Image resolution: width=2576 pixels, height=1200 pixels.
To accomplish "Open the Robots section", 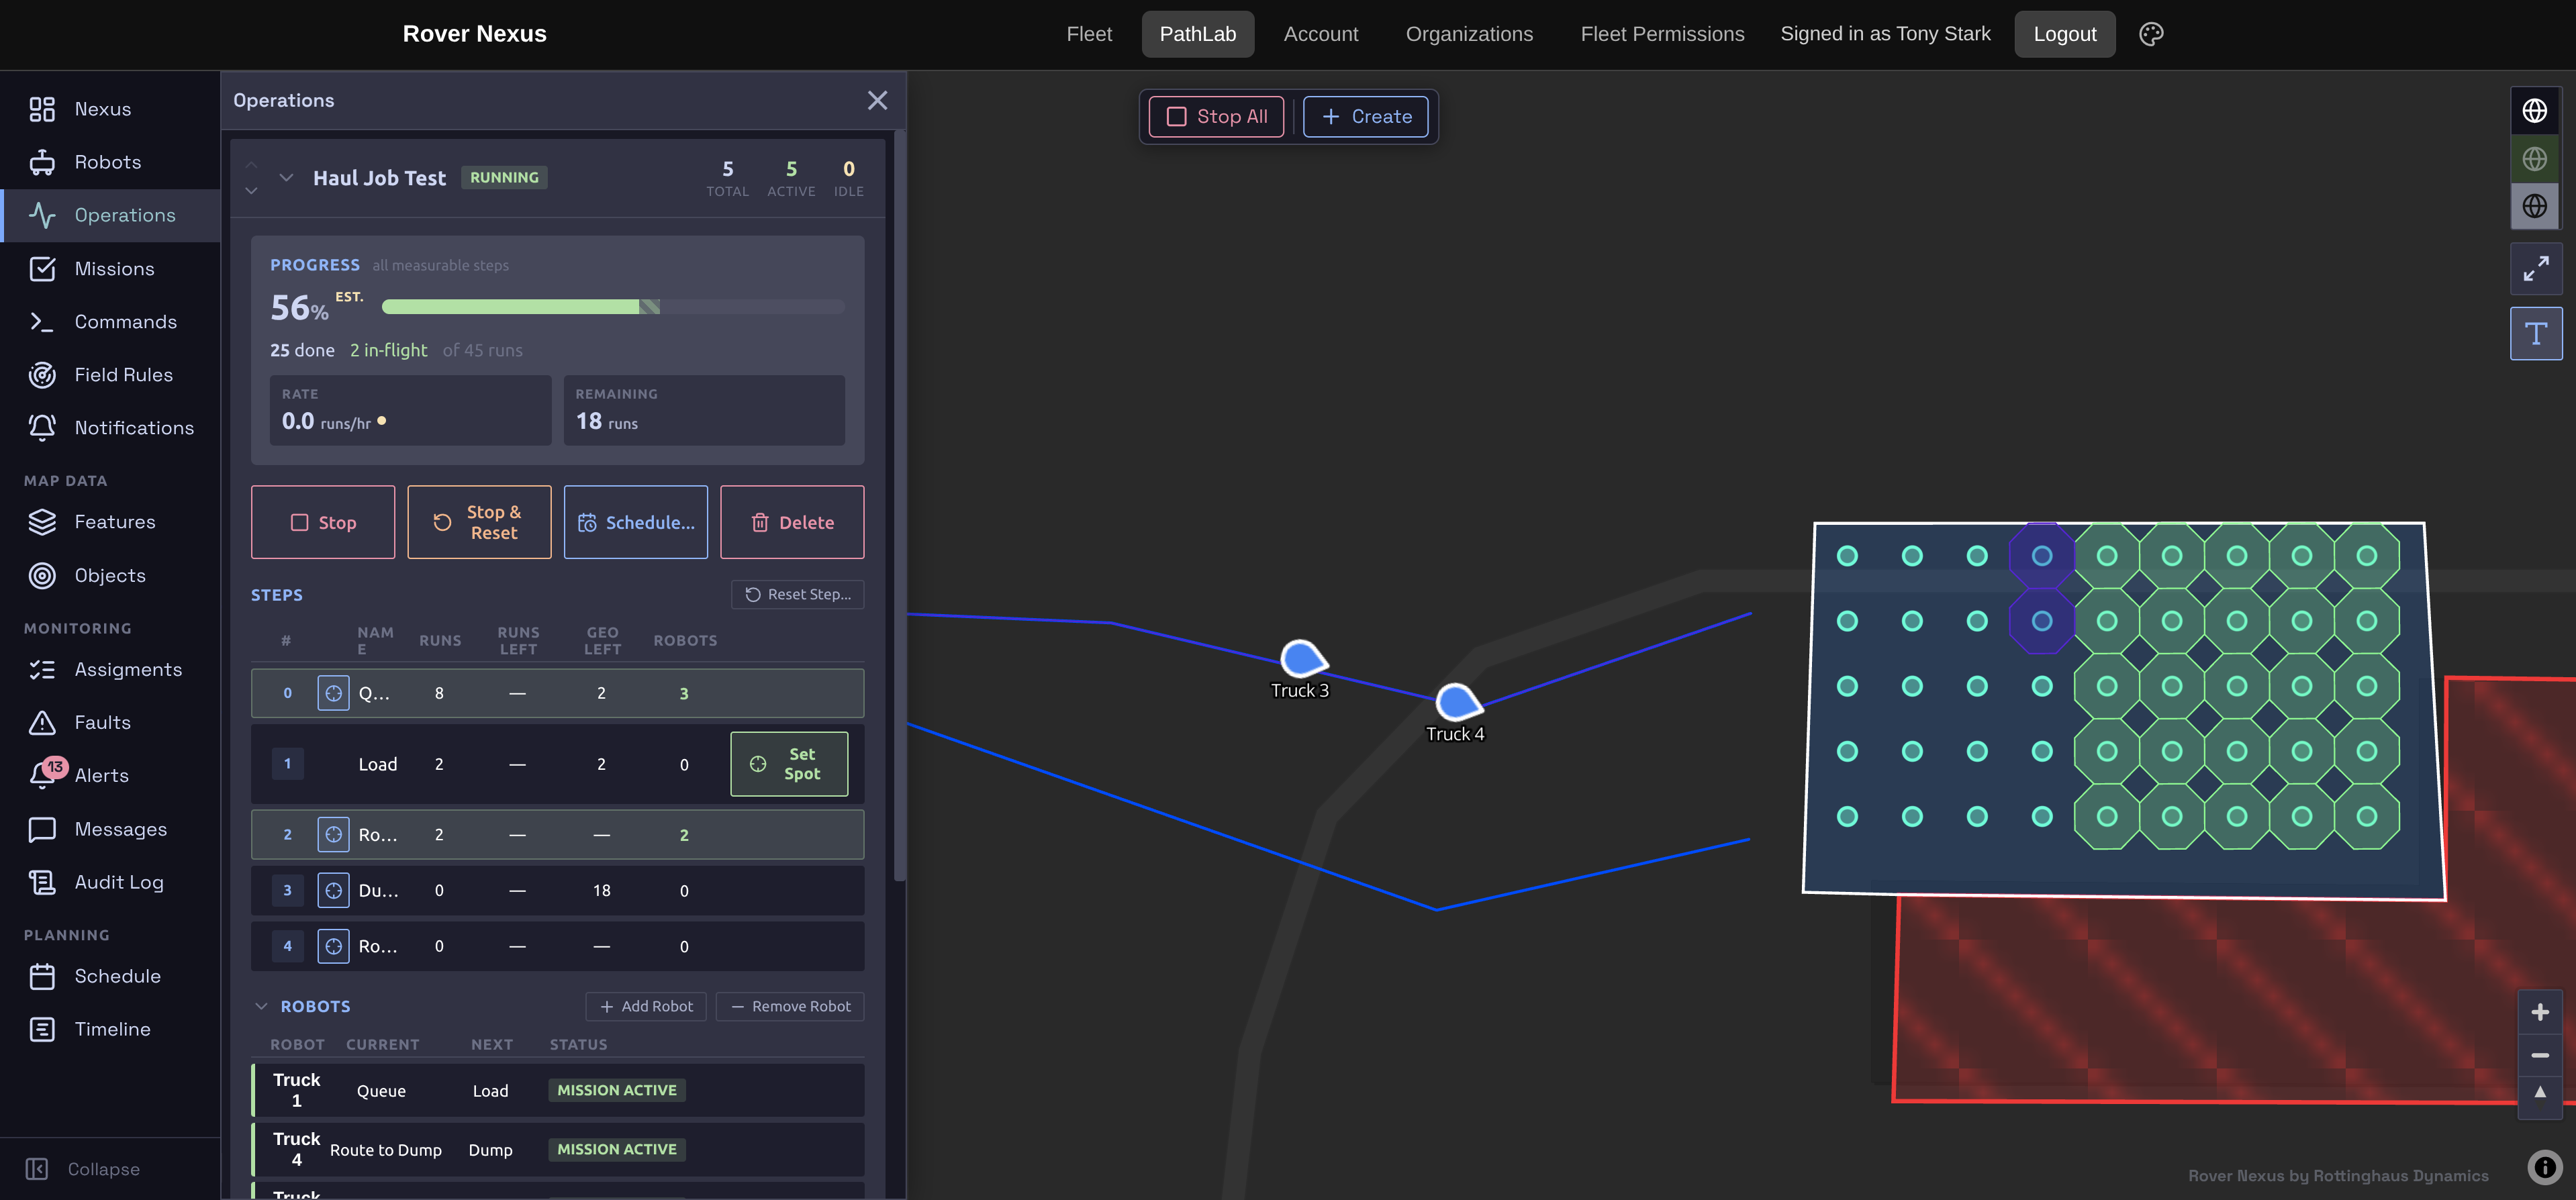I will (x=110, y=162).
